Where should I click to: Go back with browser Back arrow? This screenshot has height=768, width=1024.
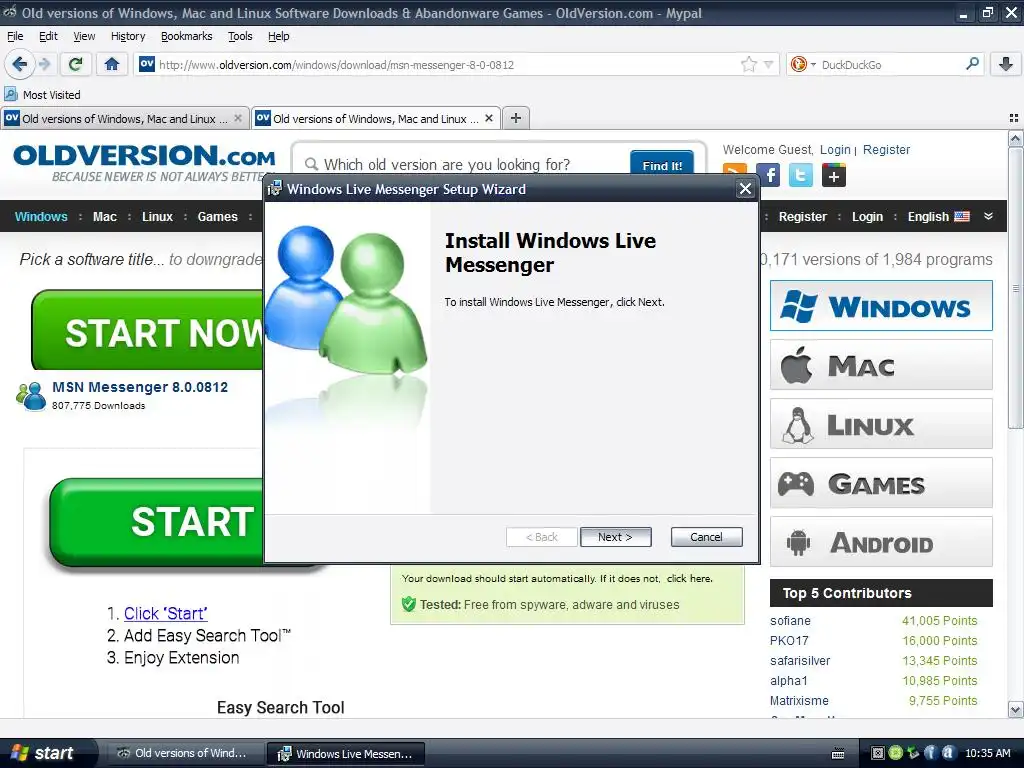pyautogui.click(x=20, y=64)
